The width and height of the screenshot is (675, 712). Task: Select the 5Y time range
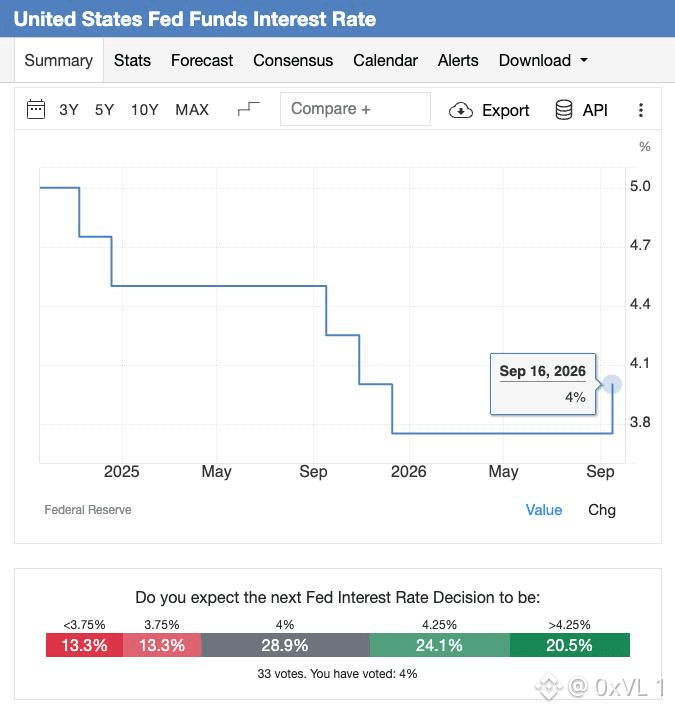(x=104, y=110)
